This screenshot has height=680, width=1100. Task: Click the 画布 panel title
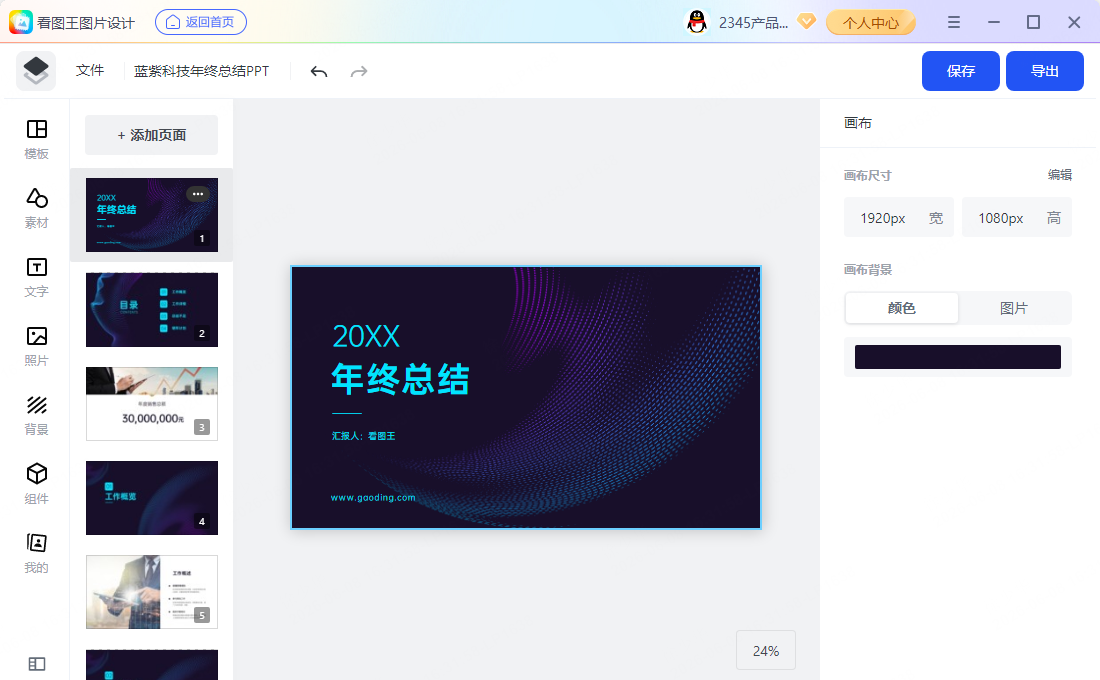(x=857, y=123)
